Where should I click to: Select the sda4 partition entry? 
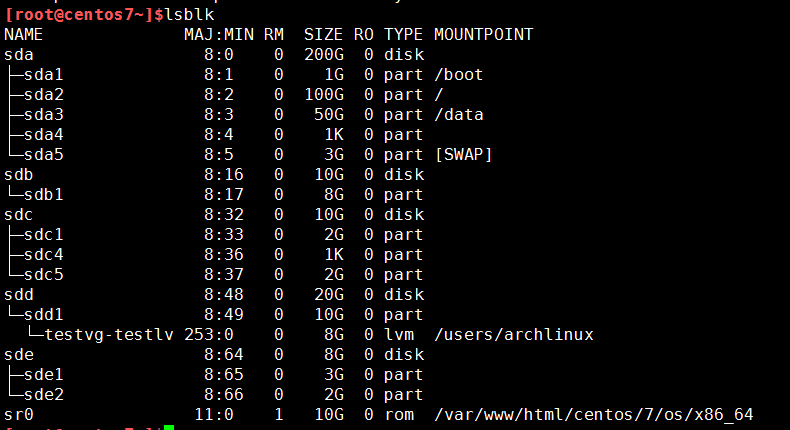pyautogui.click(x=43, y=135)
